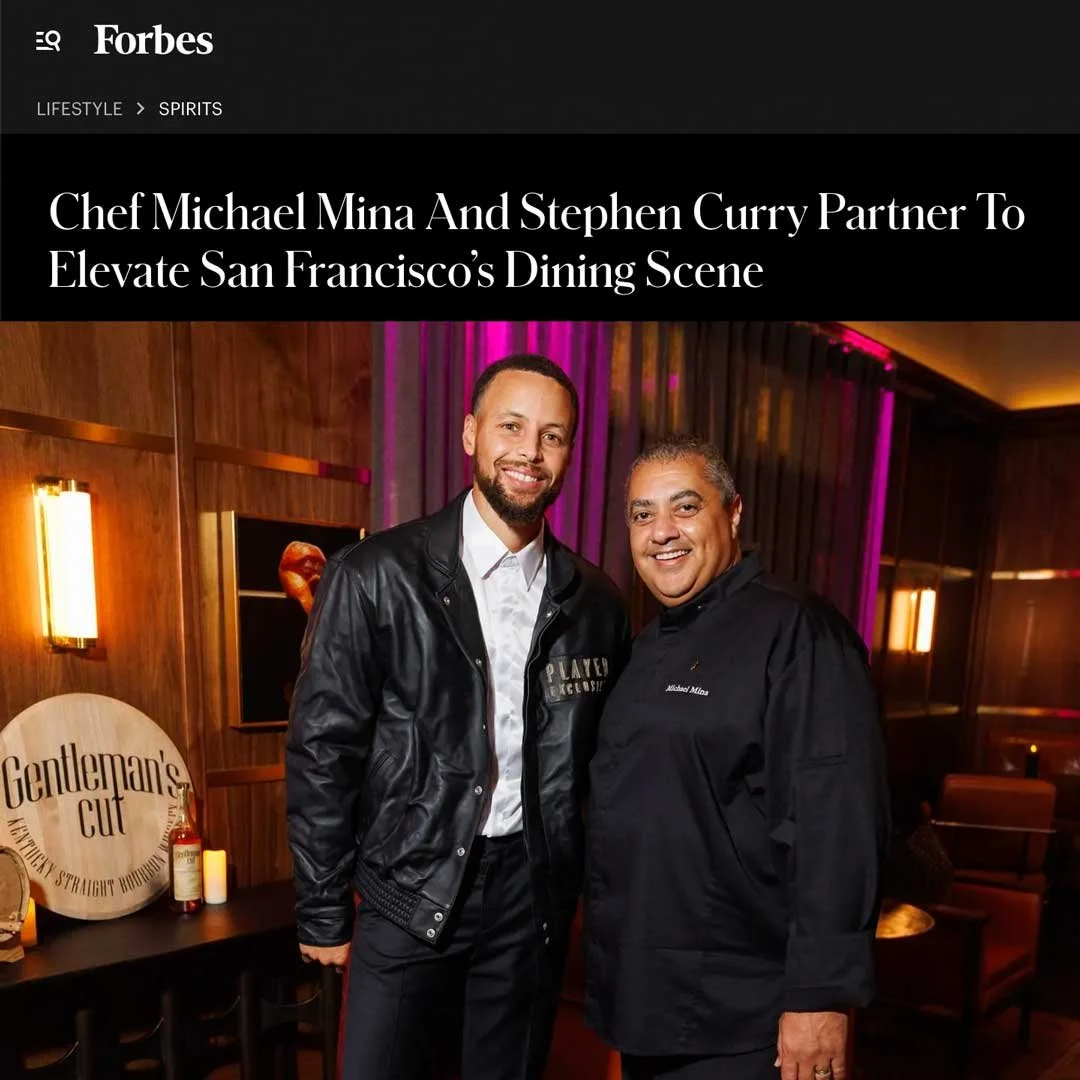Go to the LIFESTYLE breadcrumb section
The image size is (1080, 1080).
79,109
